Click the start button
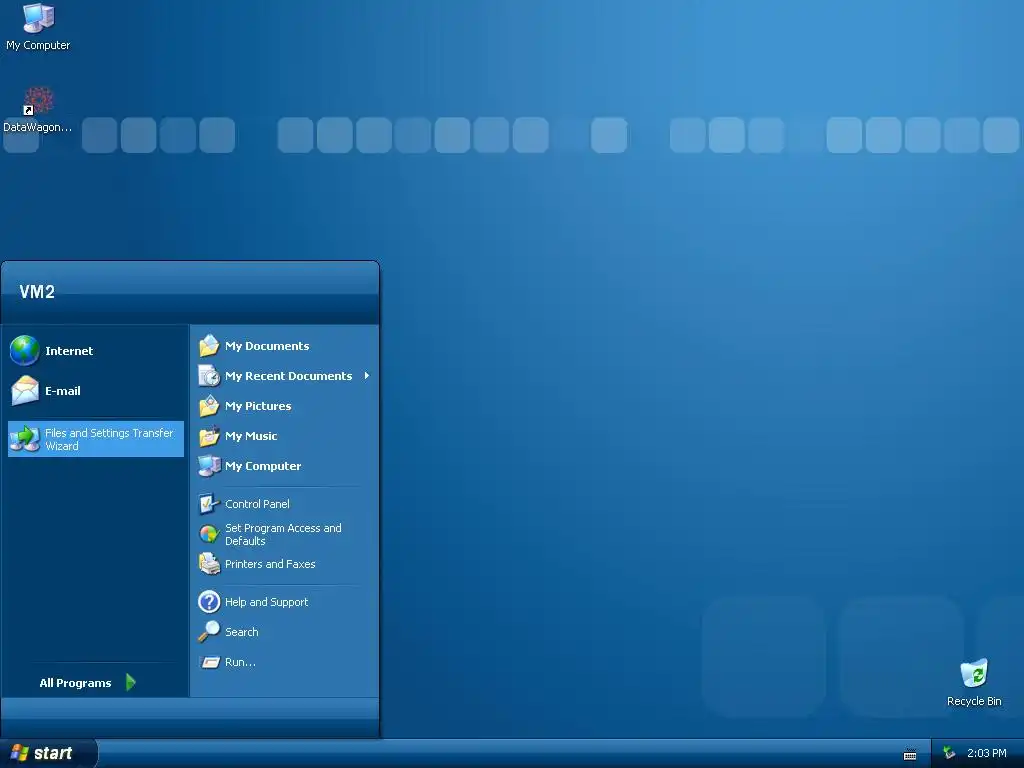1024x768 pixels. point(48,753)
